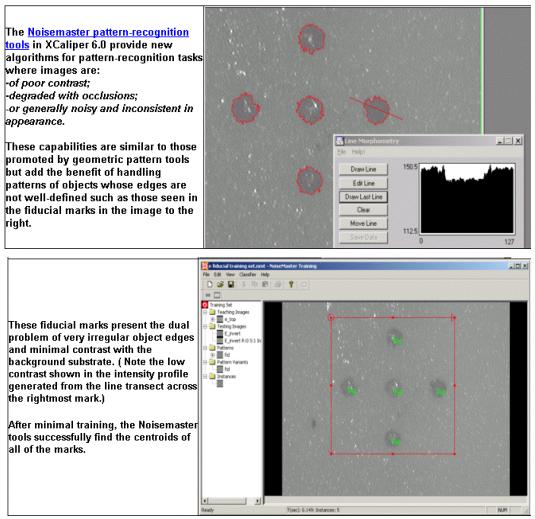Select the 4_top teaching image item
535x519 pixels.
[x=230, y=319]
